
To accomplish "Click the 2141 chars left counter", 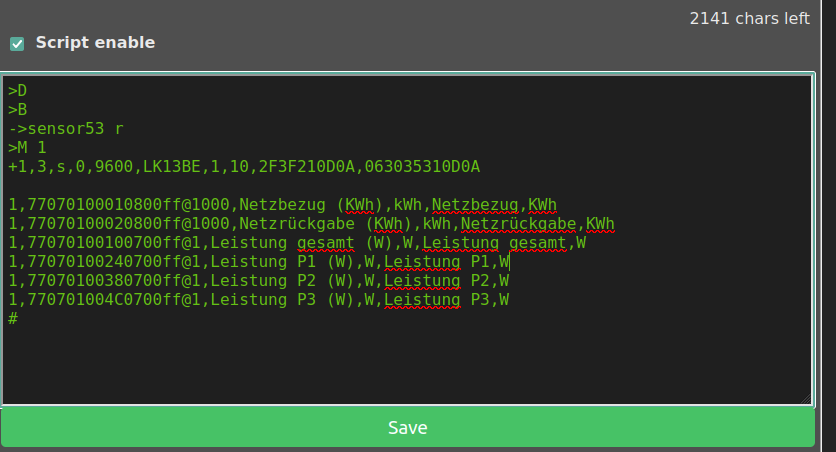I will [749, 18].
